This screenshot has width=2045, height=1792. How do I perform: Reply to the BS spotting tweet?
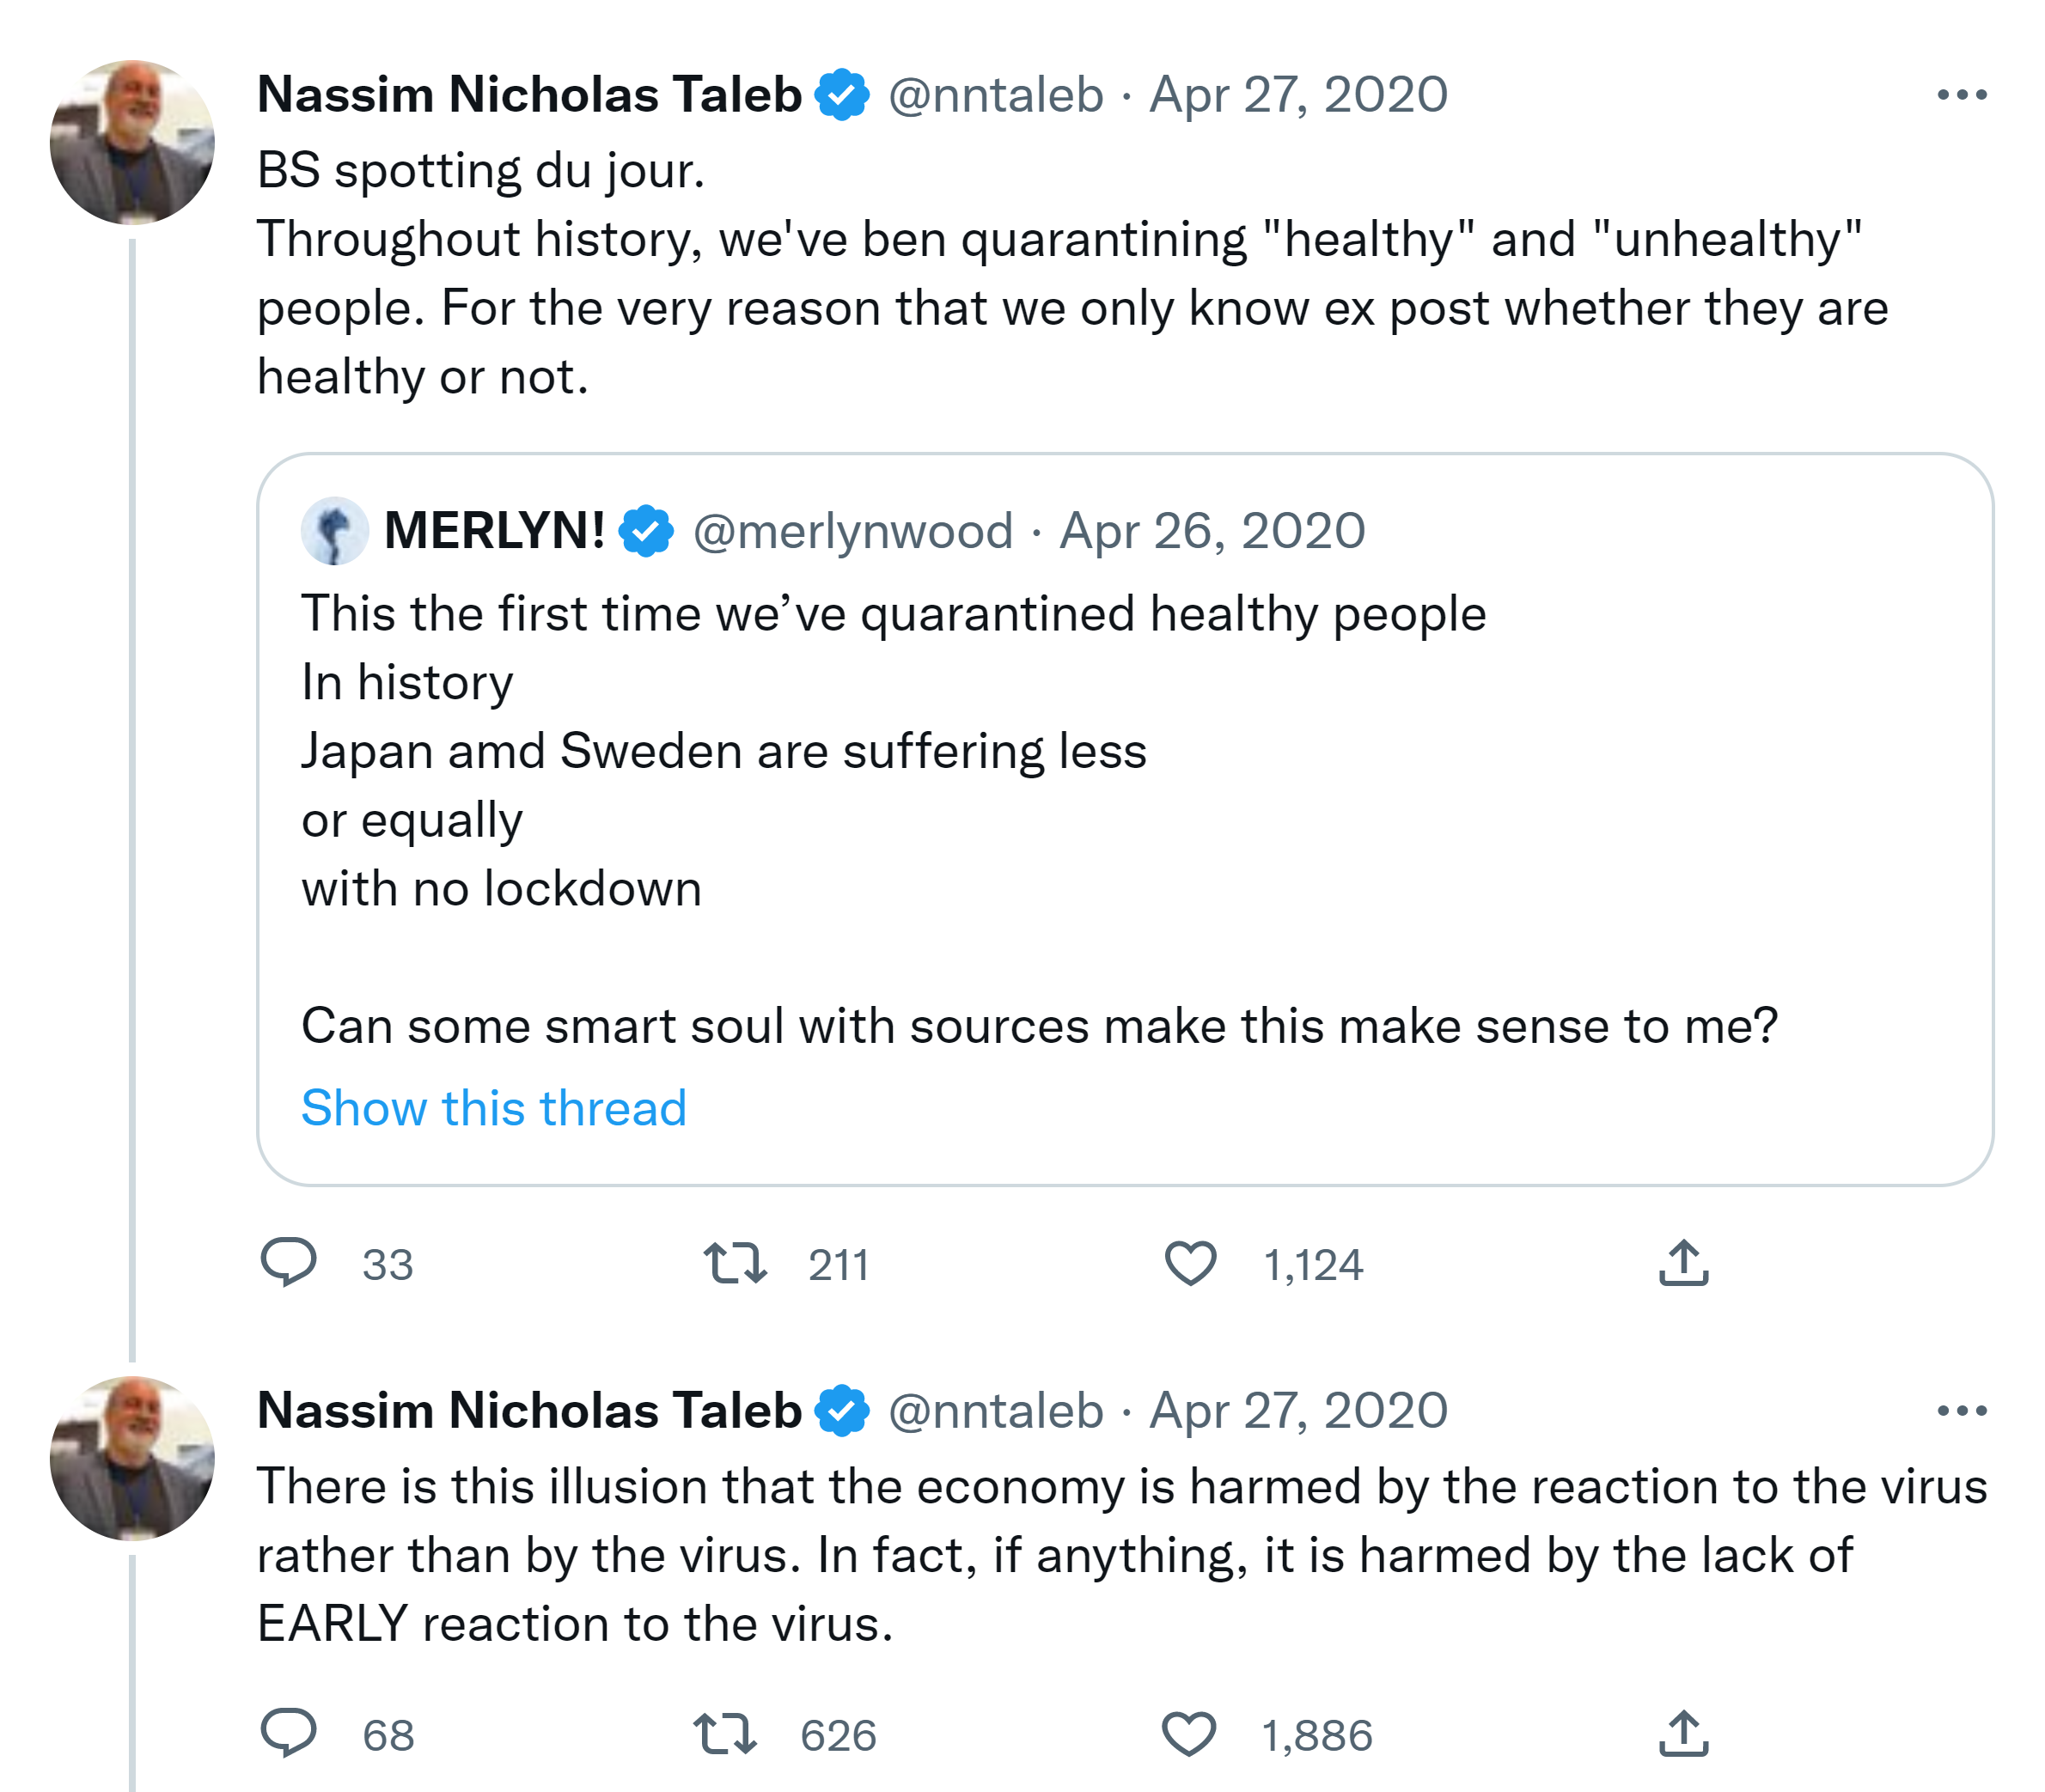(x=288, y=1262)
